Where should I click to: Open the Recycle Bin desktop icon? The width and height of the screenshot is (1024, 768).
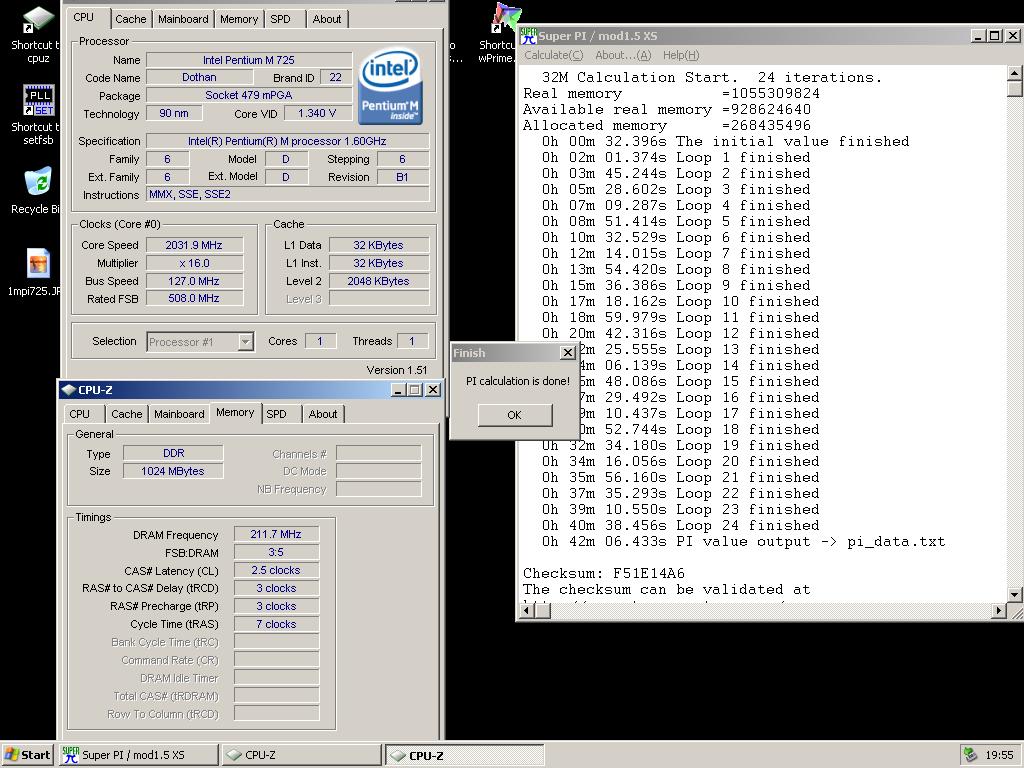tap(39, 181)
